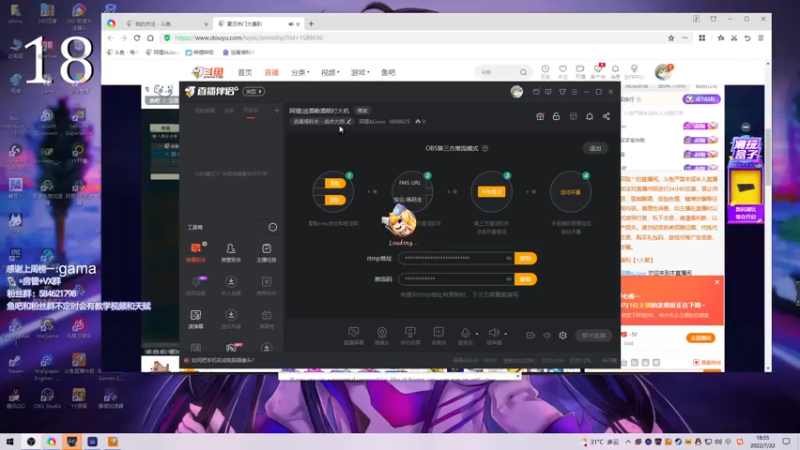
Task: Open Douyu history clock icon
Action: tap(545, 71)
